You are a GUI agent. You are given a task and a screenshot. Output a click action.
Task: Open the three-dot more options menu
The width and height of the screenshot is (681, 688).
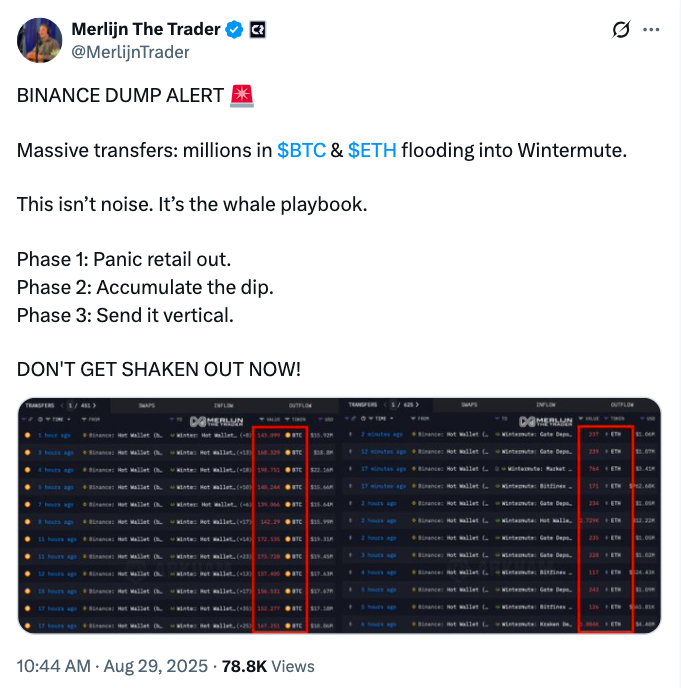(651, 30)
